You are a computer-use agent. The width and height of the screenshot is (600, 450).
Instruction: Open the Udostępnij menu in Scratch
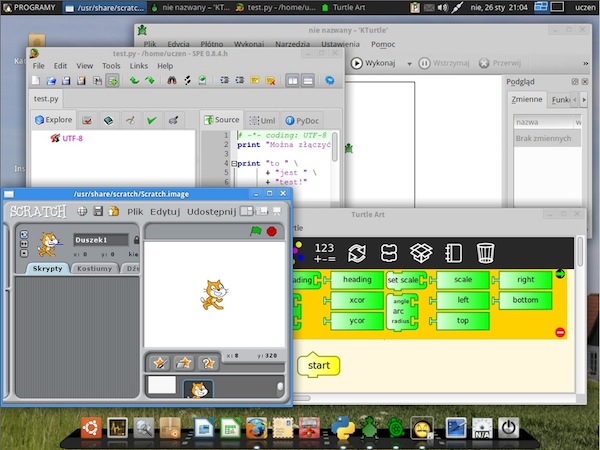[211, 212]
